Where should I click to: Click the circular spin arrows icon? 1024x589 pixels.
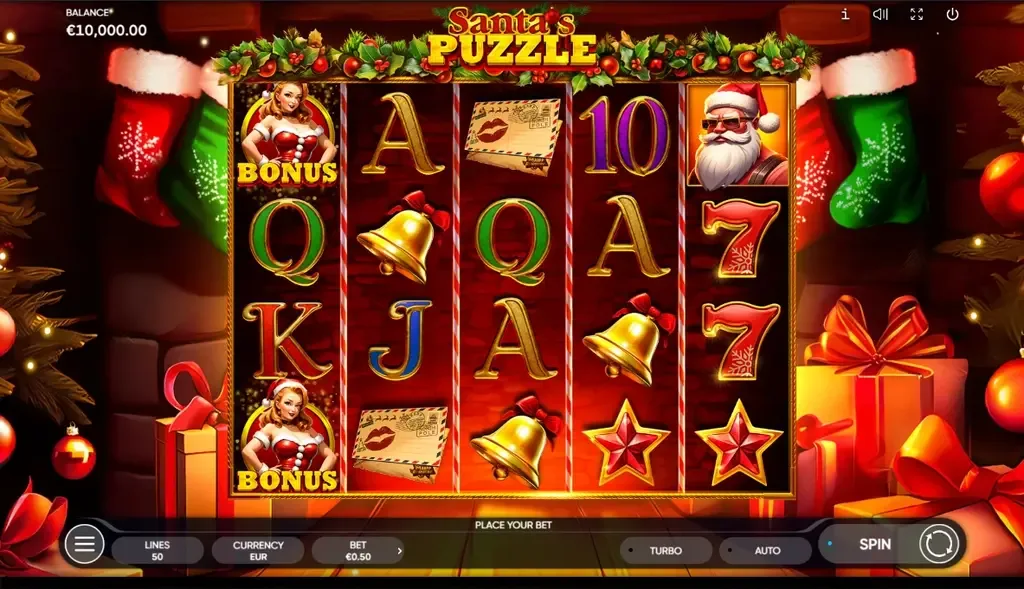point(938,543)
